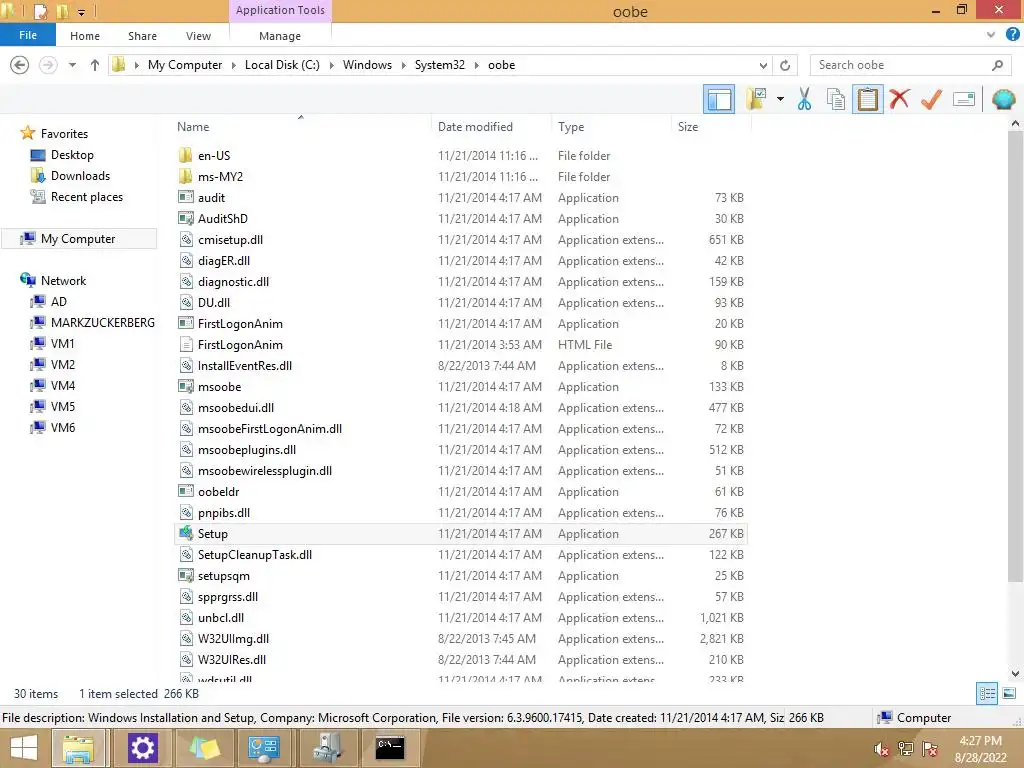This screenshot has height=768, width=1024.
Task: Click the Cut scissors icon
Action: point(805,99)
